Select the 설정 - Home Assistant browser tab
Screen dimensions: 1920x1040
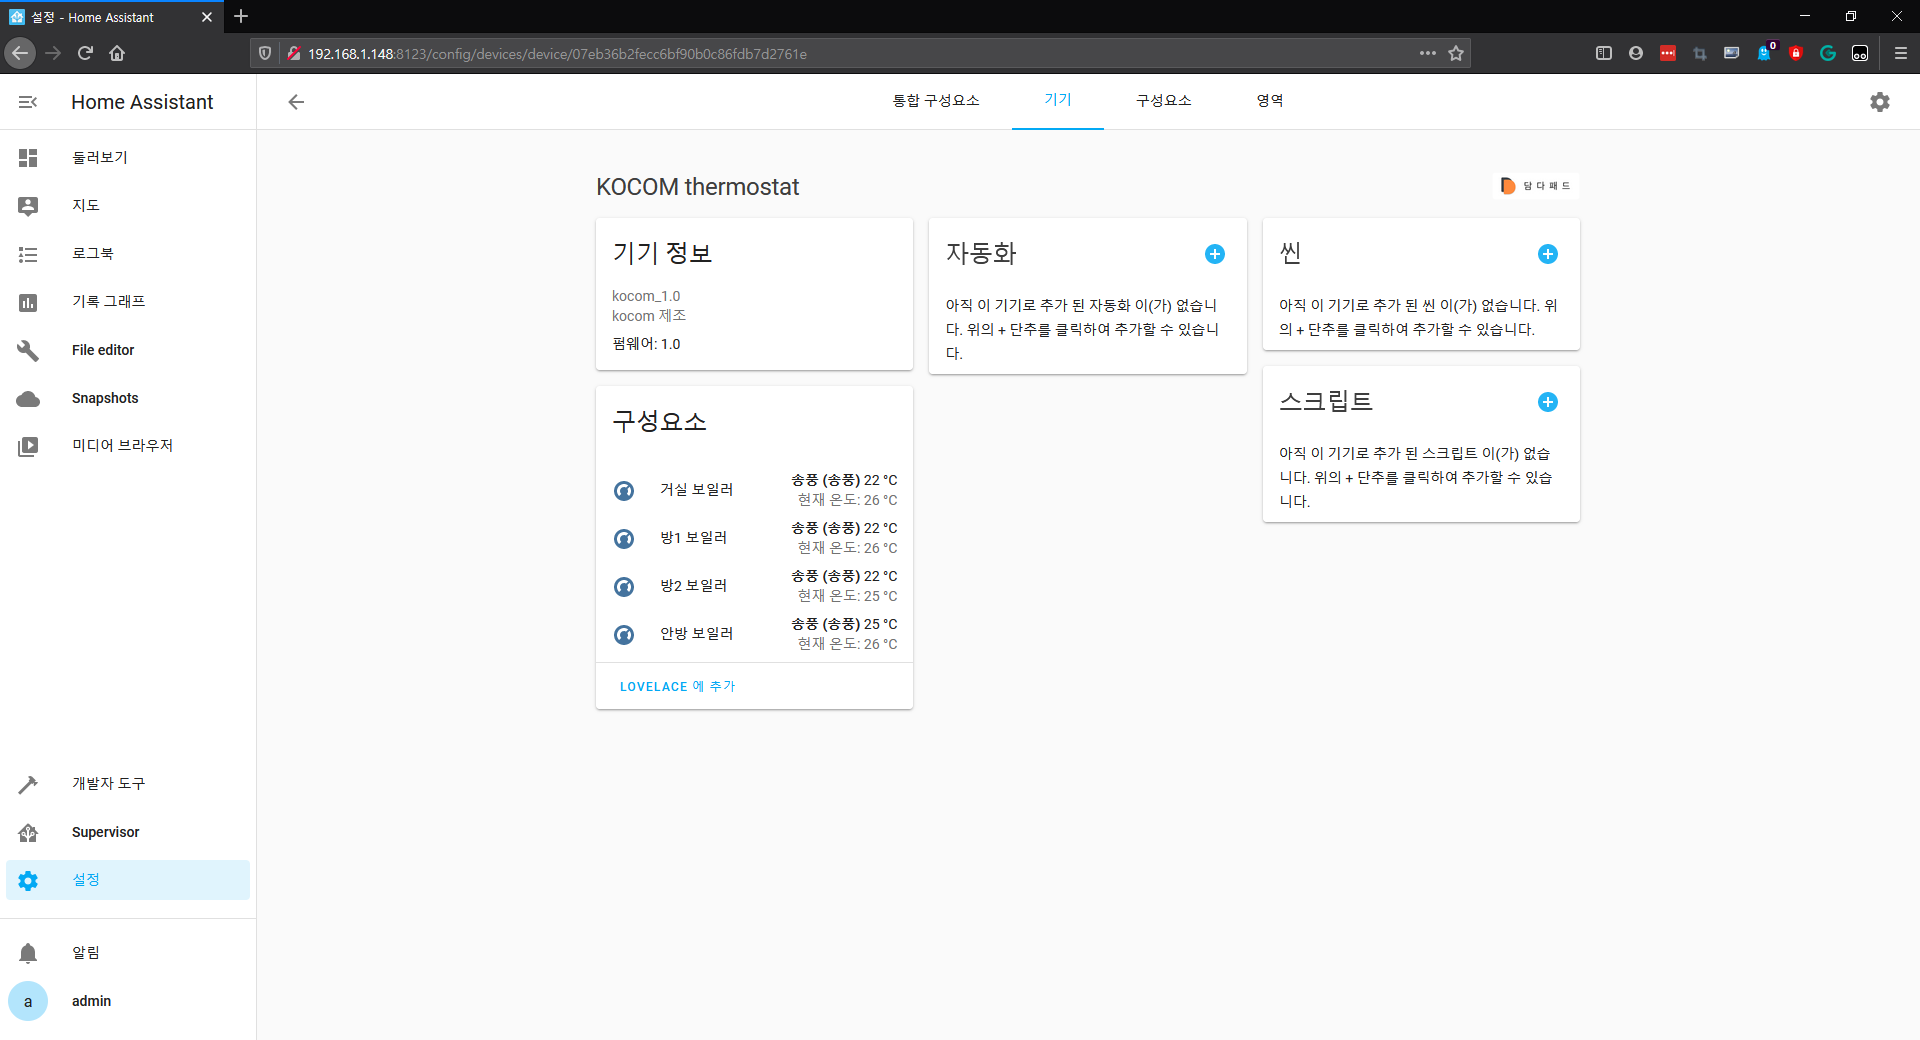coord(112,17)
